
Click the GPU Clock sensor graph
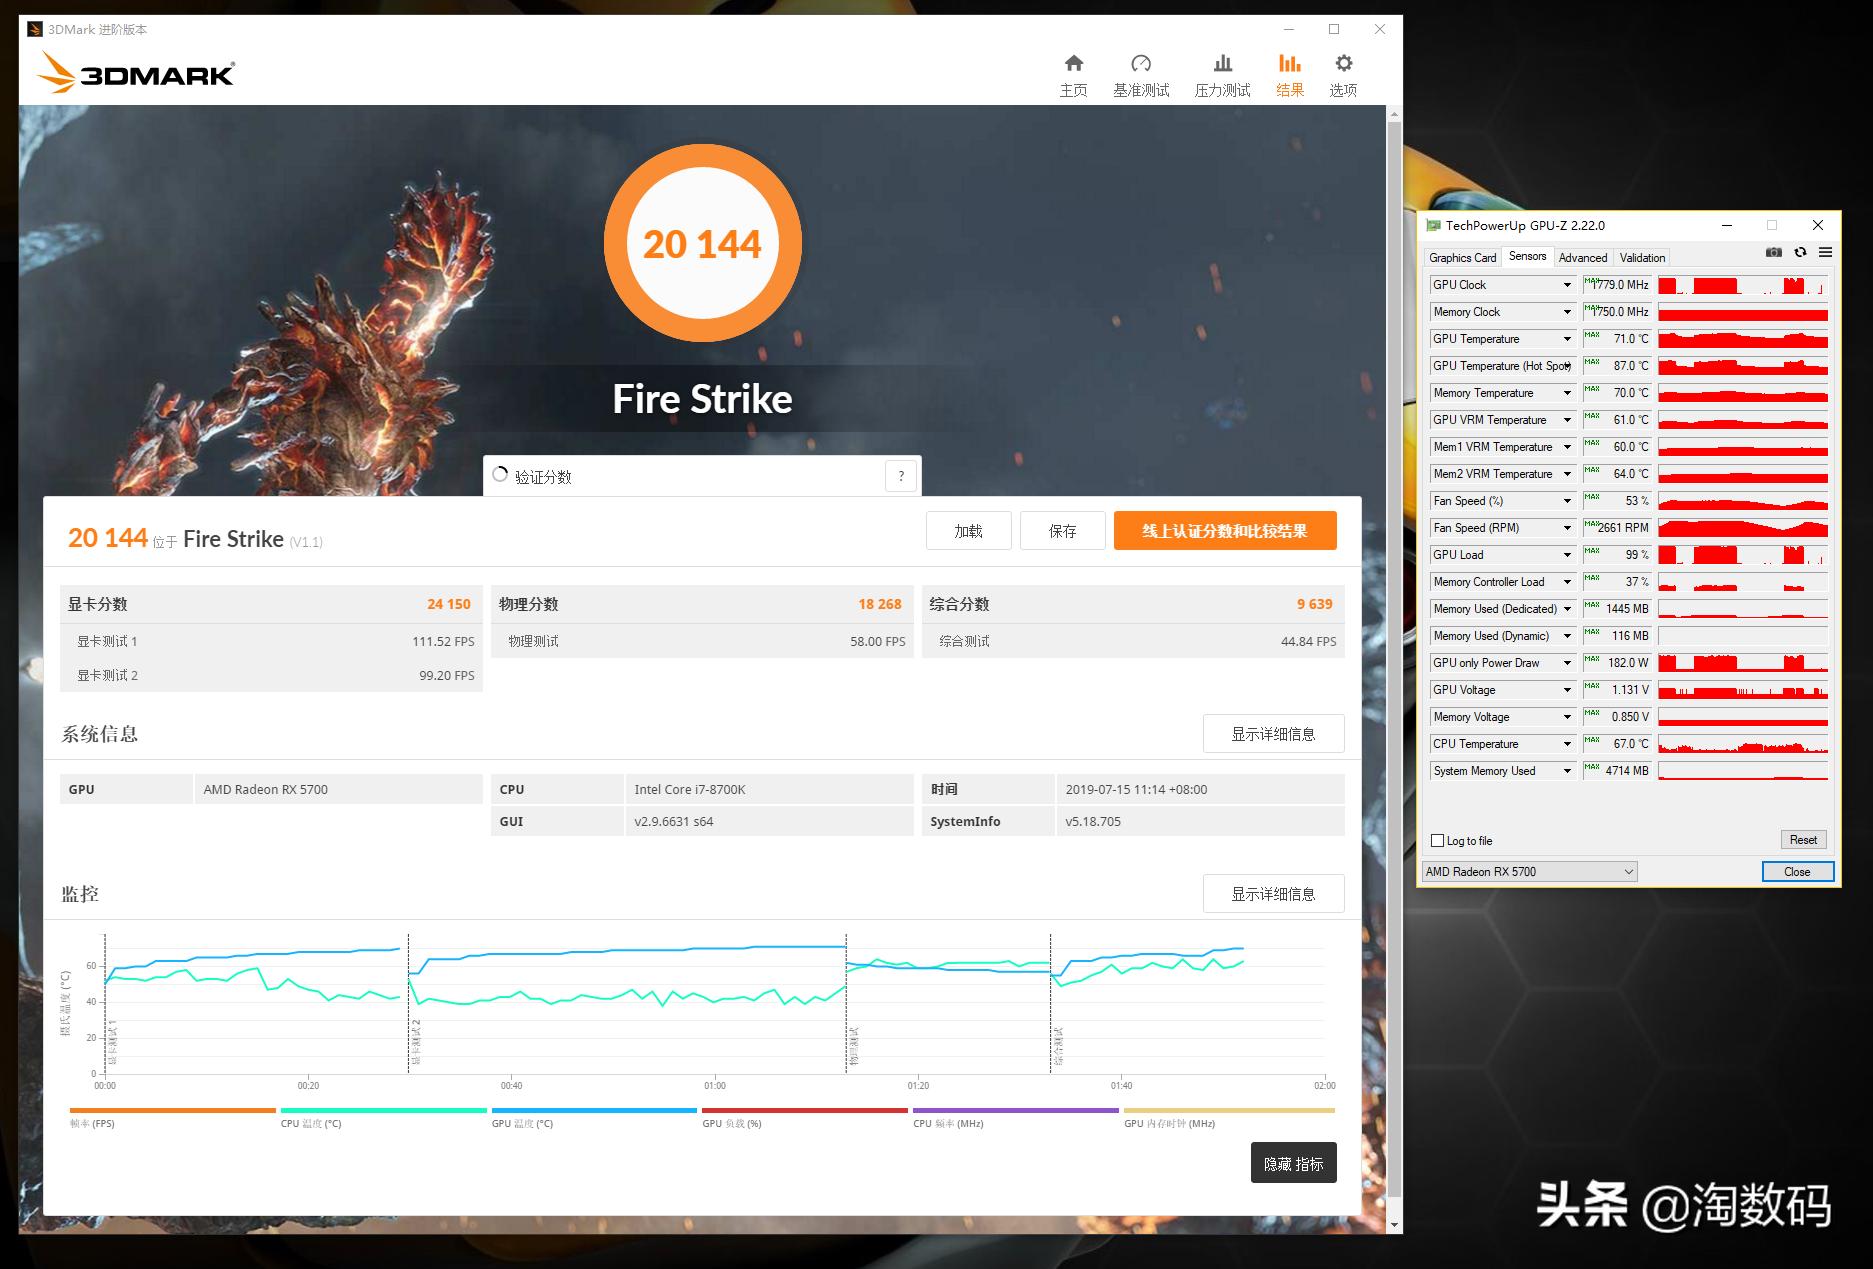click(1743, 285)
